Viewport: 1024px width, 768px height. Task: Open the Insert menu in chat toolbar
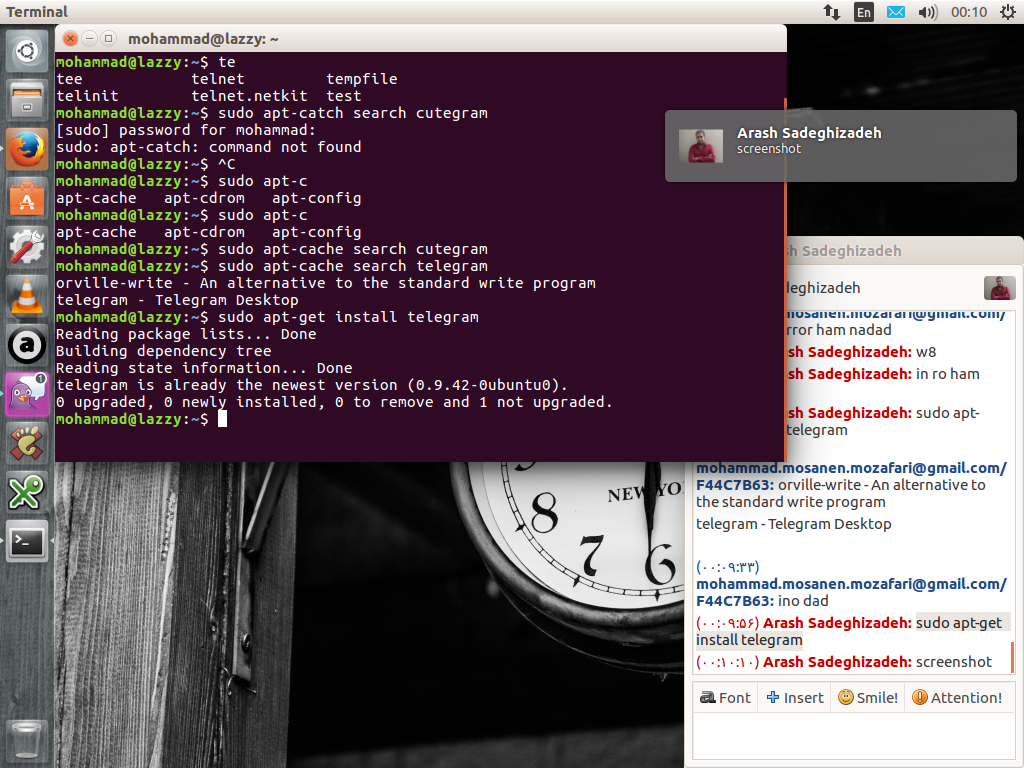click(795, 697)
